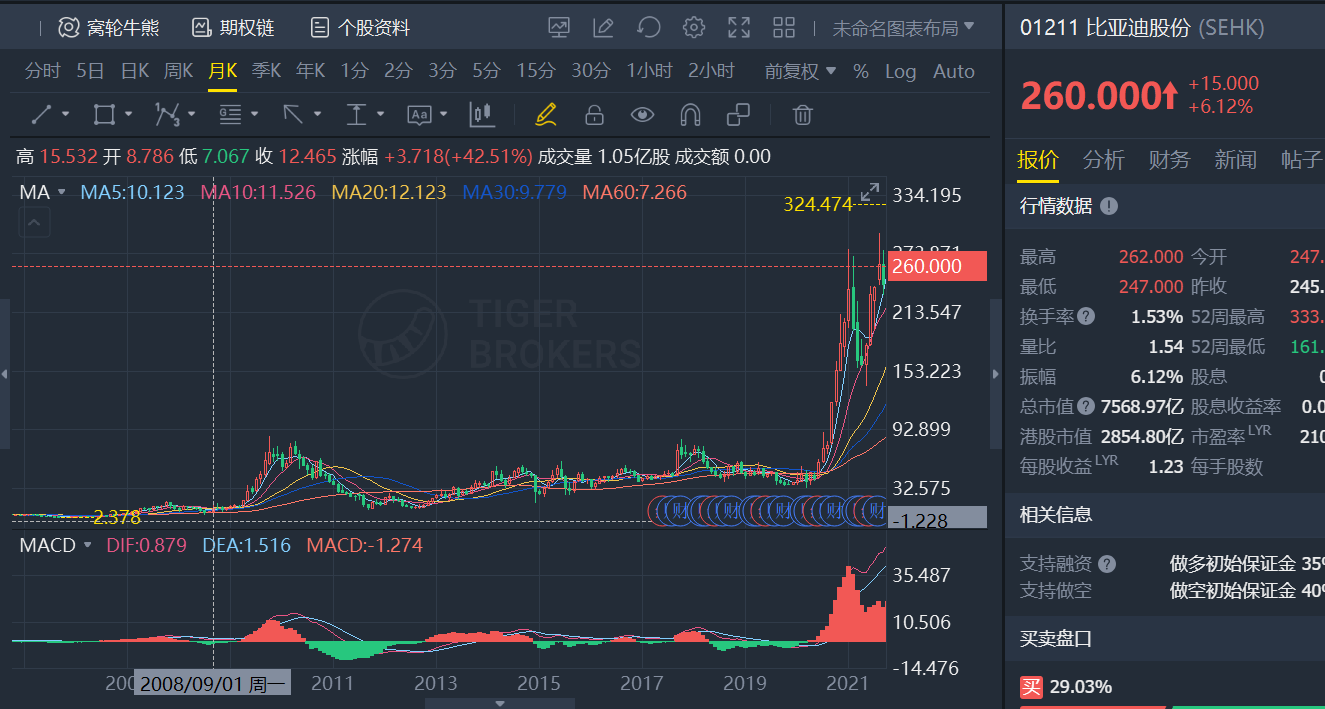Toggle Log scale on the chart
1325x709 pixels.
[900, 71]
